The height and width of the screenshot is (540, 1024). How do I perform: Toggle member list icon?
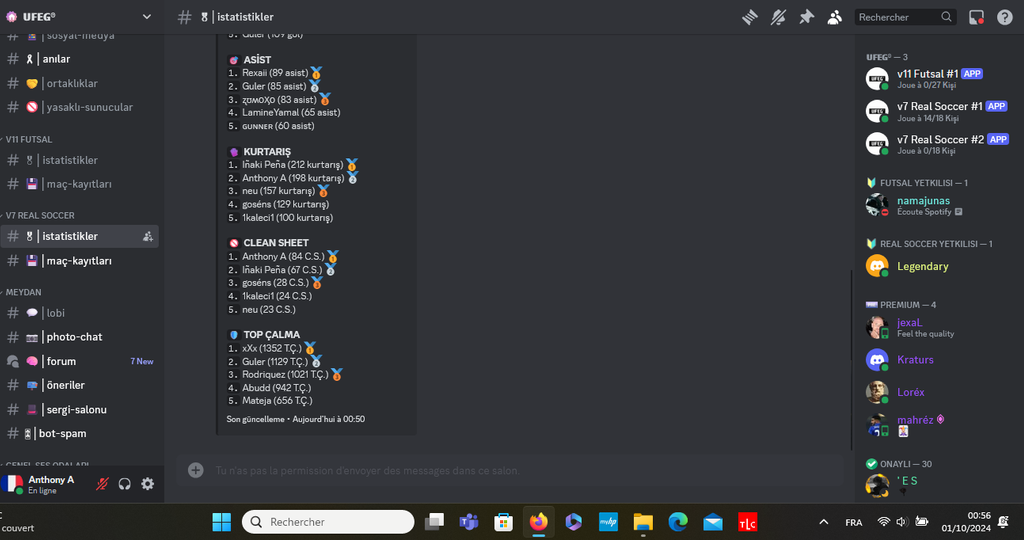point(835,17)
